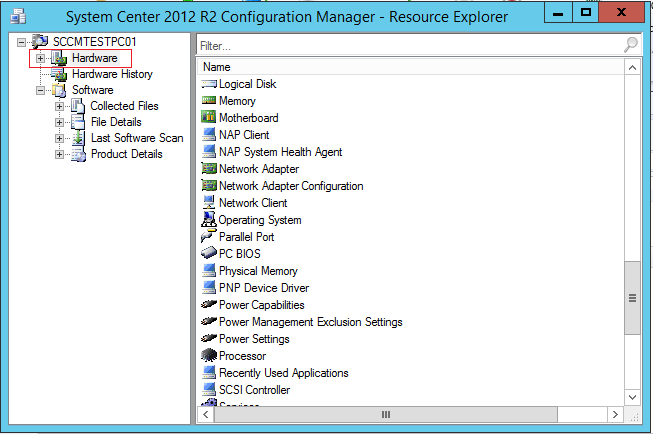Viewport: 653px width, 434px height.
Task: Click the Physical Memory icon
Action: pos(209,270)
